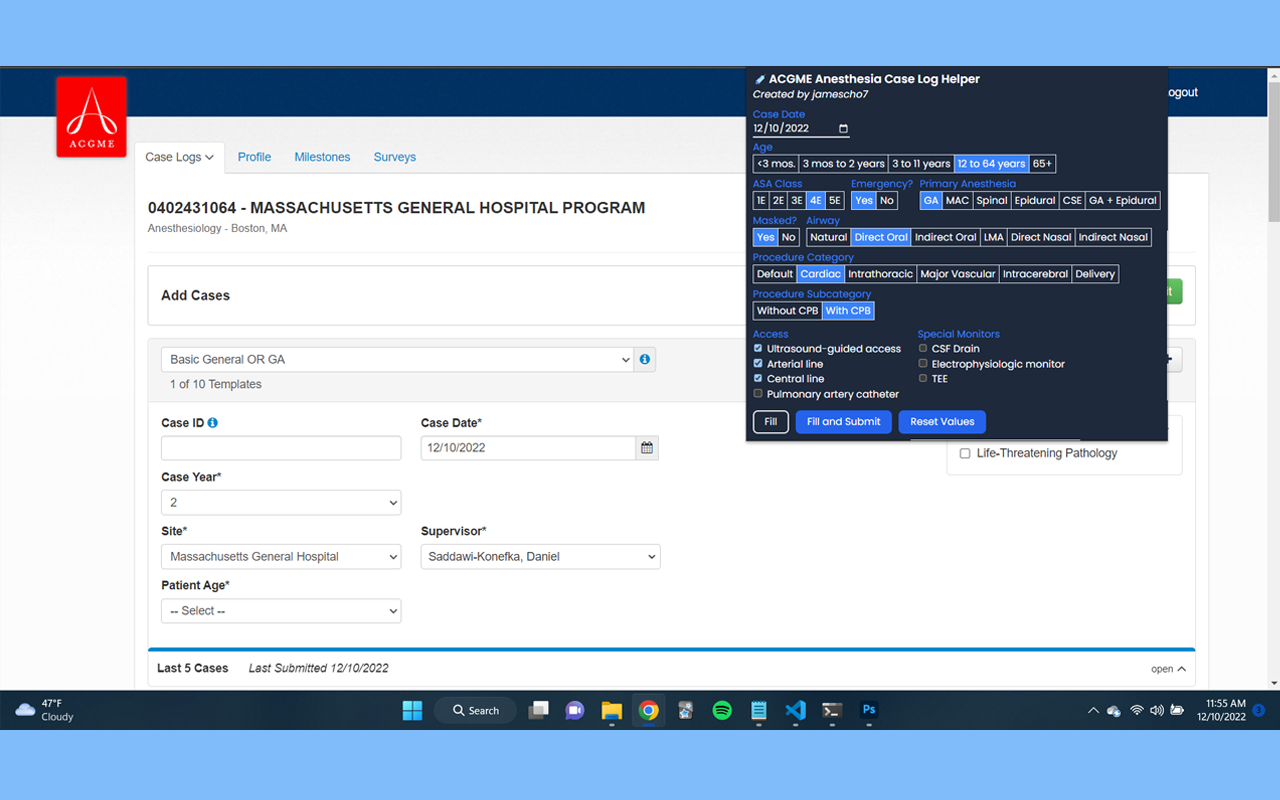Screen dimensions: 1280x800
Task: Check the CSF Drain checkbox
Action: pyautogui.click(x=923, y=349)
